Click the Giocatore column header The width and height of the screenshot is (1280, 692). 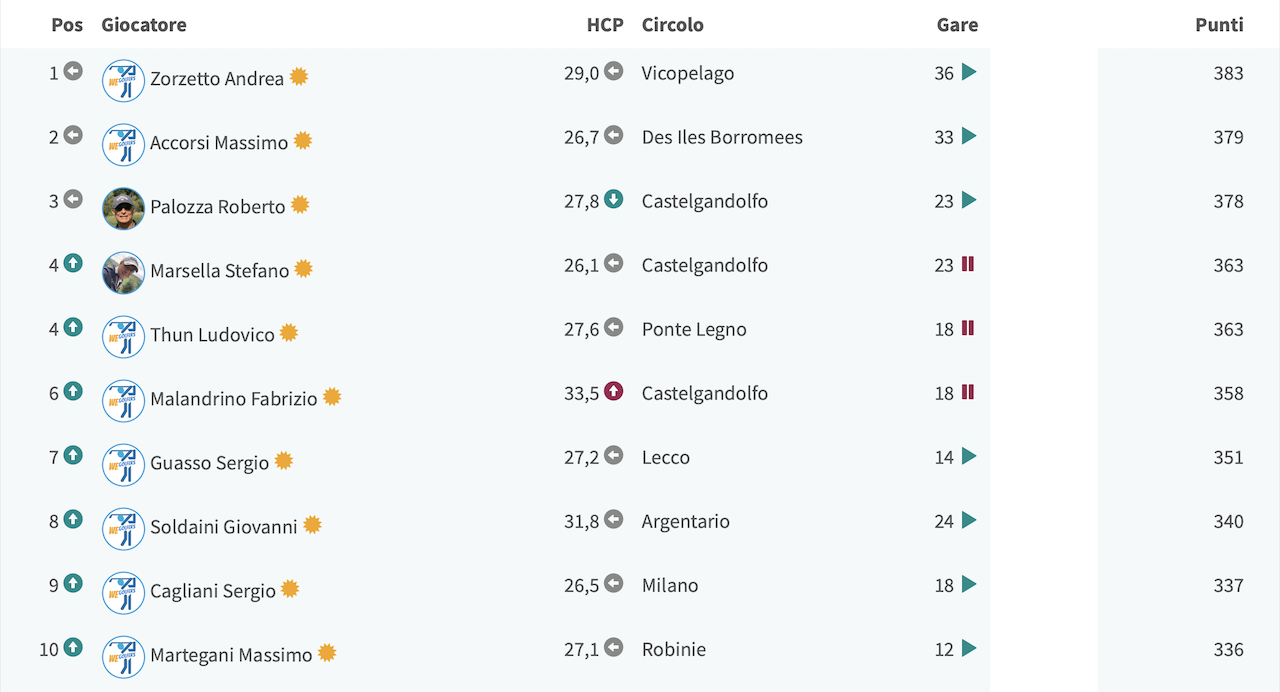point(144,25)
